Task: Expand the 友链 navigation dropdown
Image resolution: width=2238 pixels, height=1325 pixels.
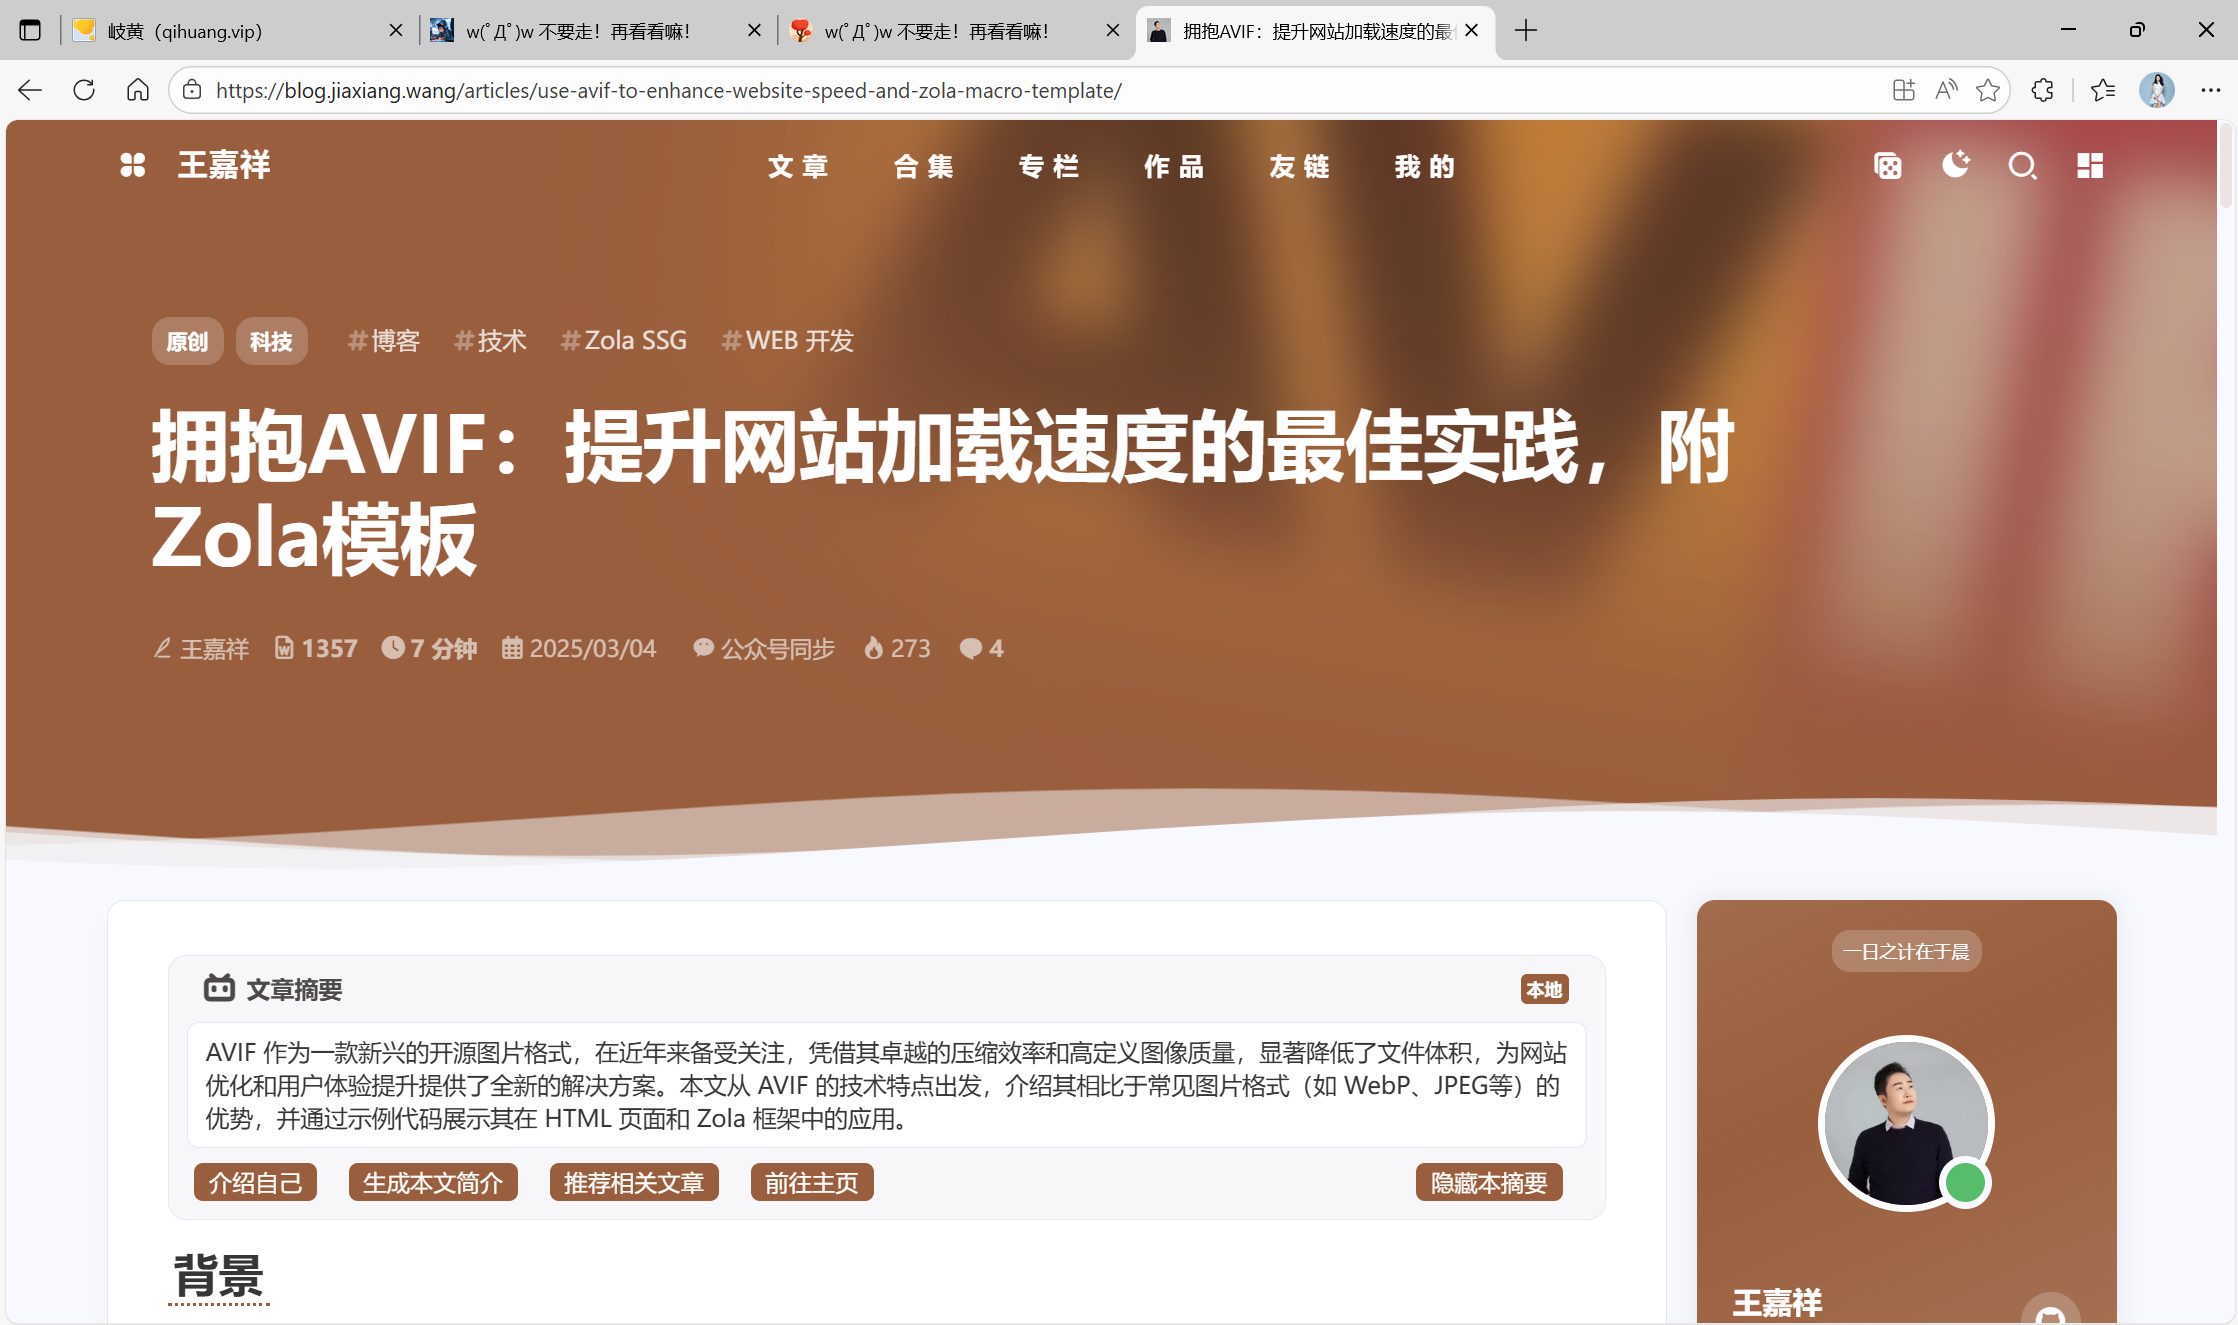Action: pos(1299,166)
